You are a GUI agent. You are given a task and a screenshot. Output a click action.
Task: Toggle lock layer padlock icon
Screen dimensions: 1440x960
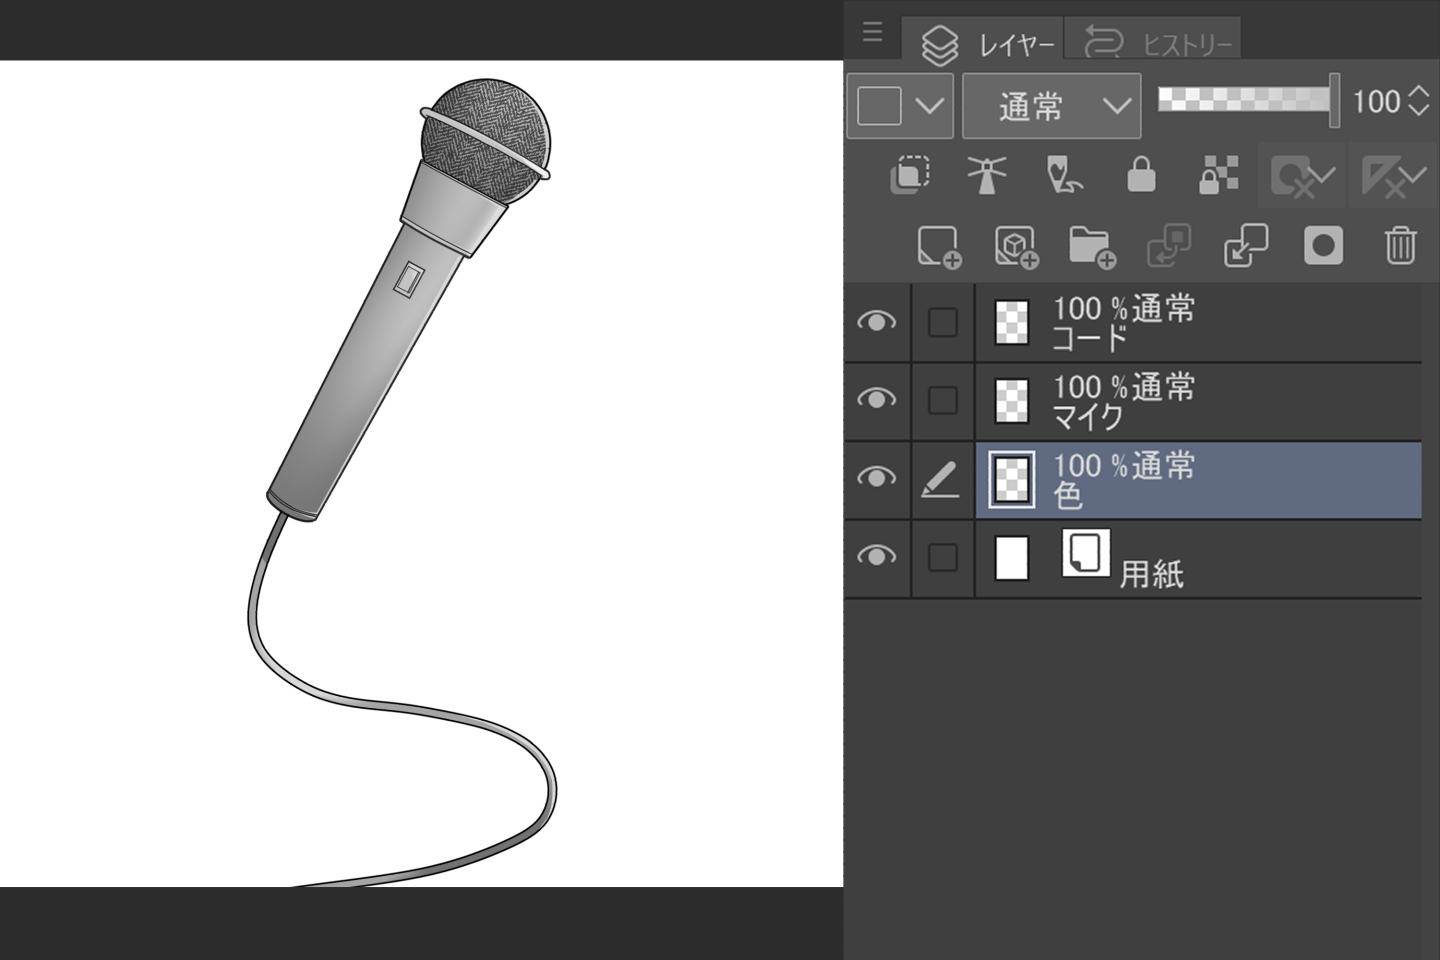tap(1141, 175)
